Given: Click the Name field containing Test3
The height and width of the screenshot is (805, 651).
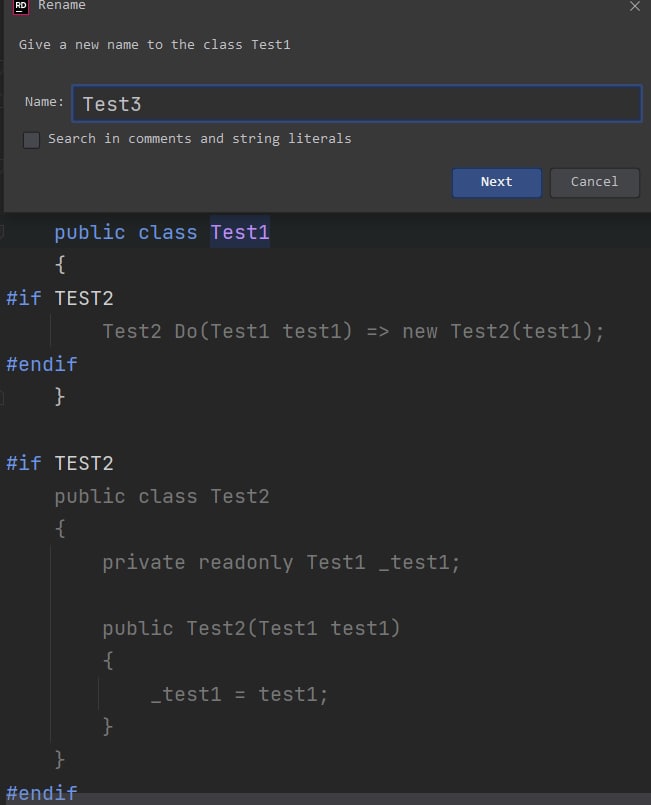Looking at the screenshot, I should pyautogui.click(x=357, y=104).
